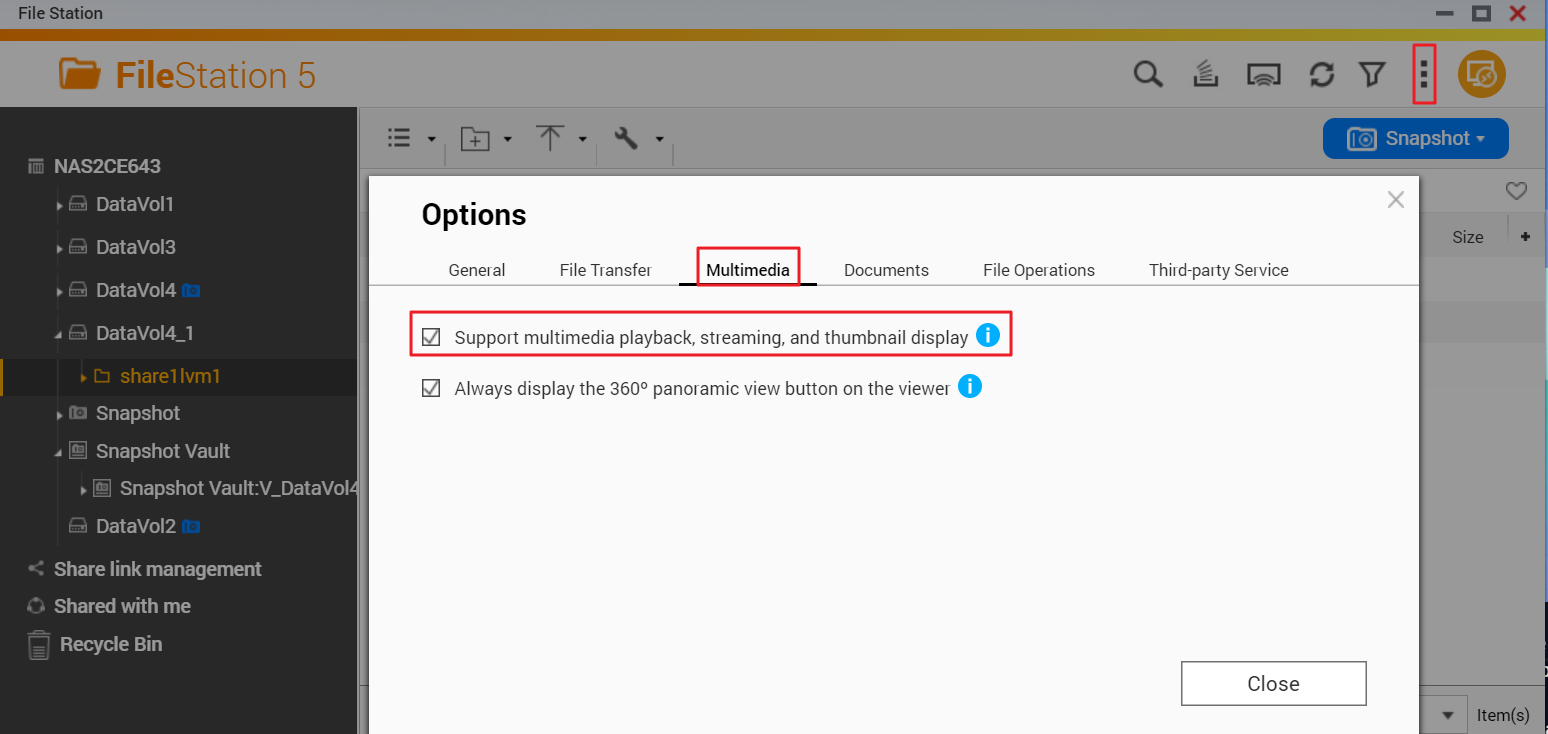Refresh the file list

[1321, 75]
